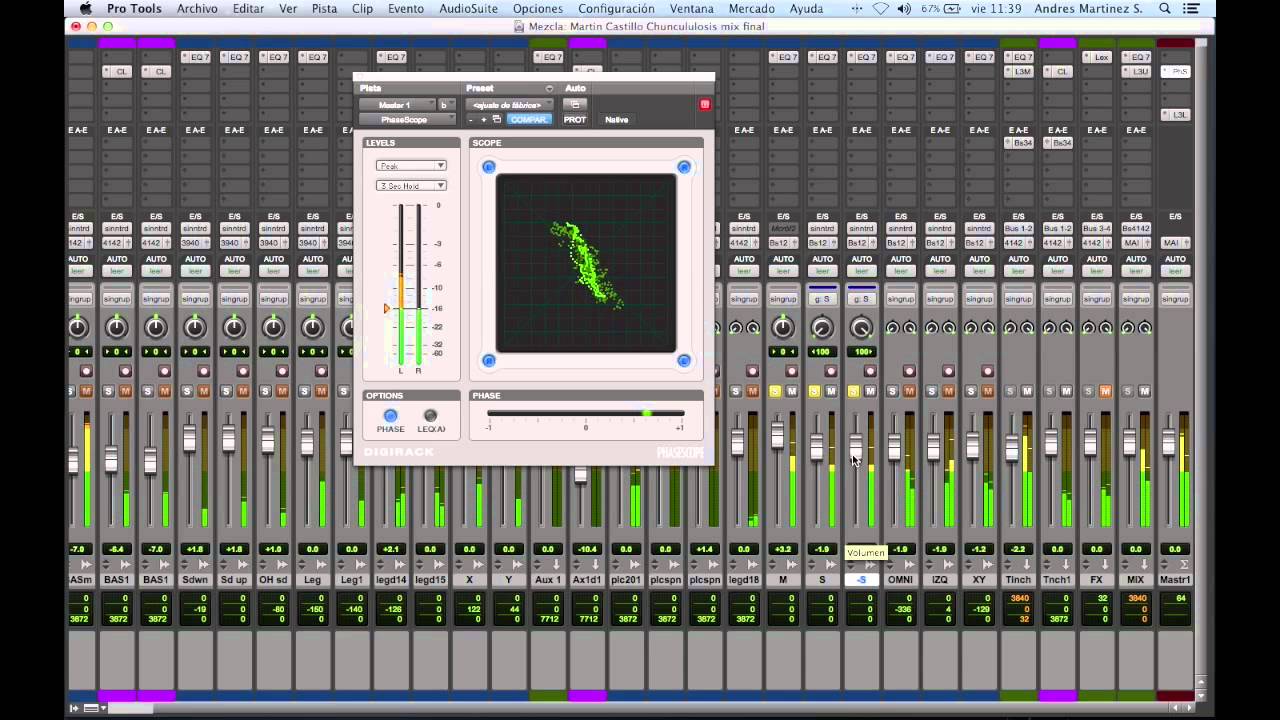Open the Master 1 track selector
The image size is (1280, 720).
tap(397, 105)
